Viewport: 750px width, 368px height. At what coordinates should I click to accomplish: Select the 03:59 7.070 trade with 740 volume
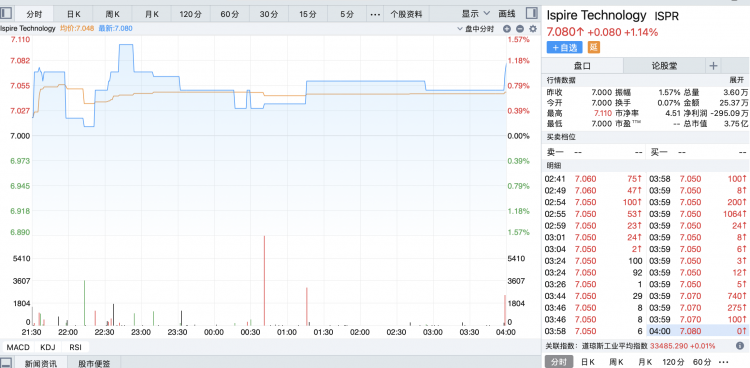[x=698, y=296]
